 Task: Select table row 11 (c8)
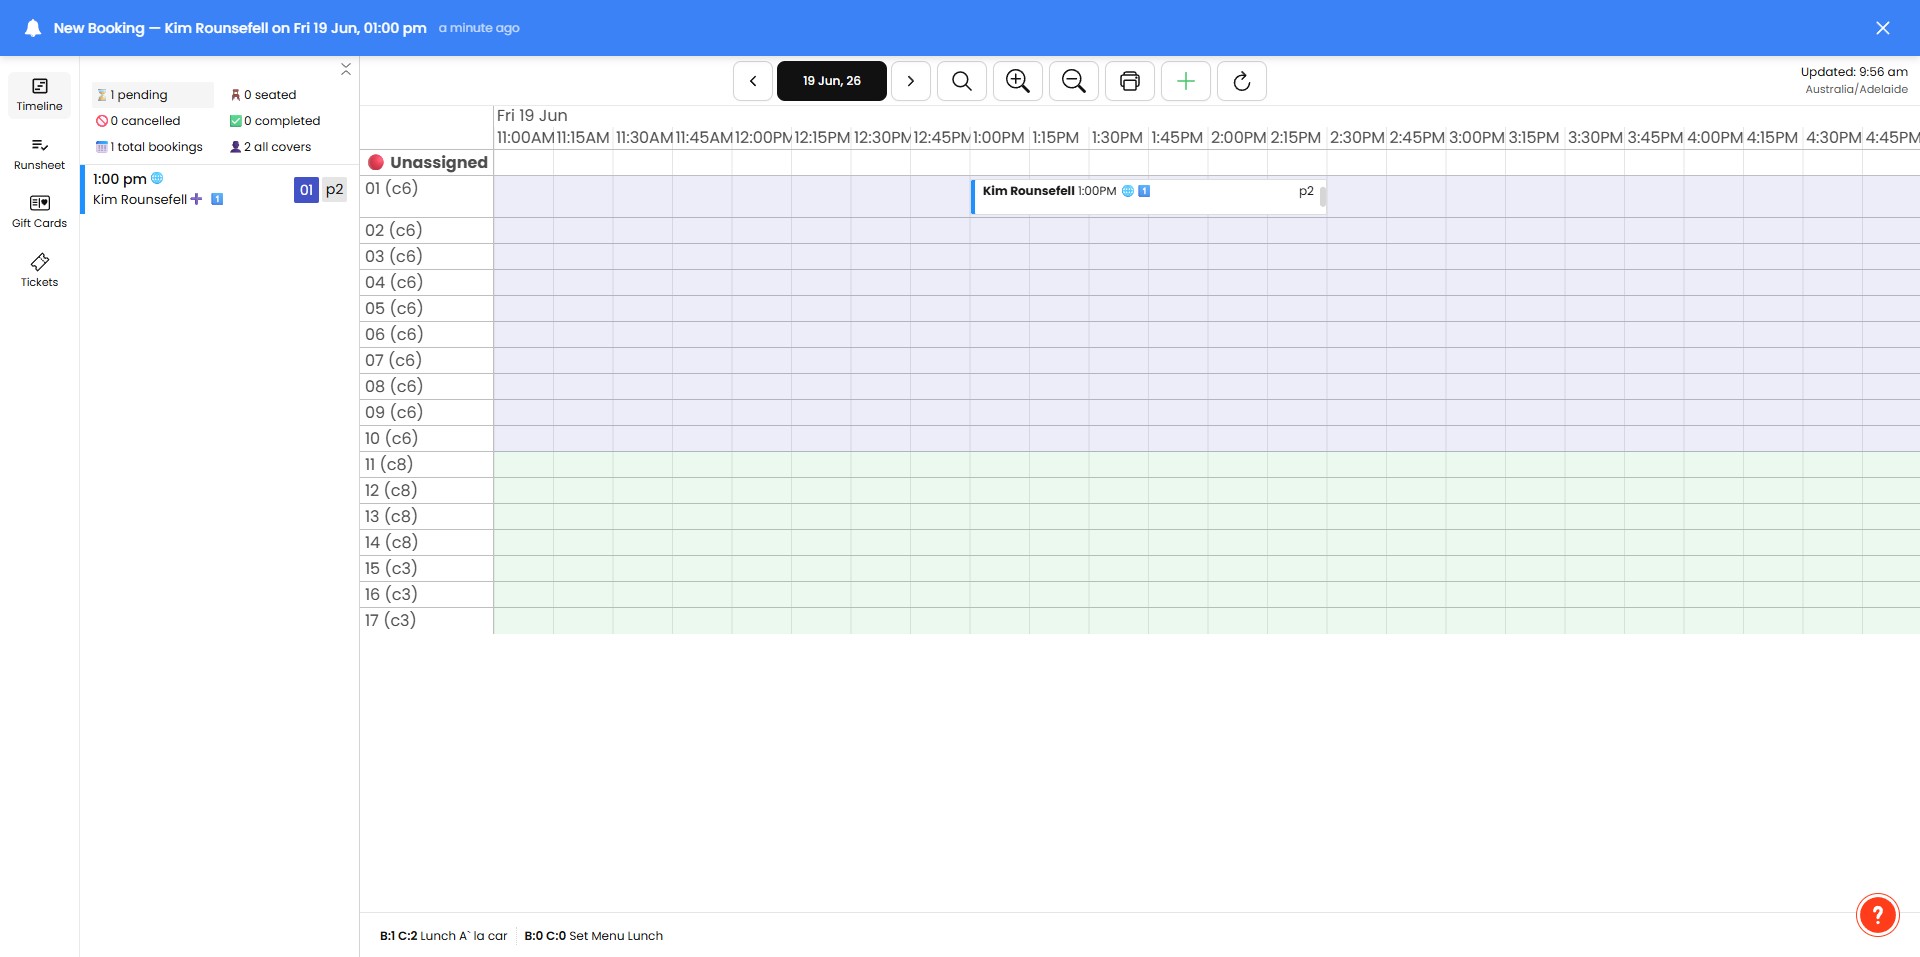(426, 464)
